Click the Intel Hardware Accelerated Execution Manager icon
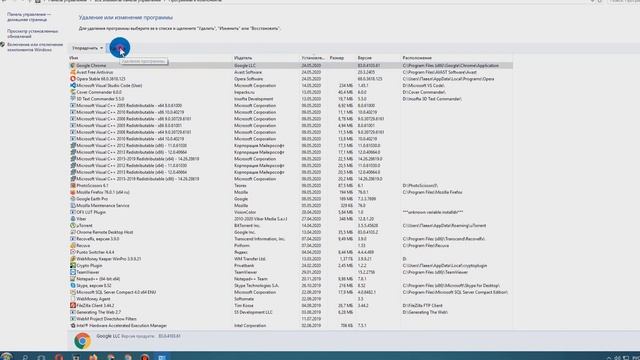 pyautogui.click(x=73, y=326)
